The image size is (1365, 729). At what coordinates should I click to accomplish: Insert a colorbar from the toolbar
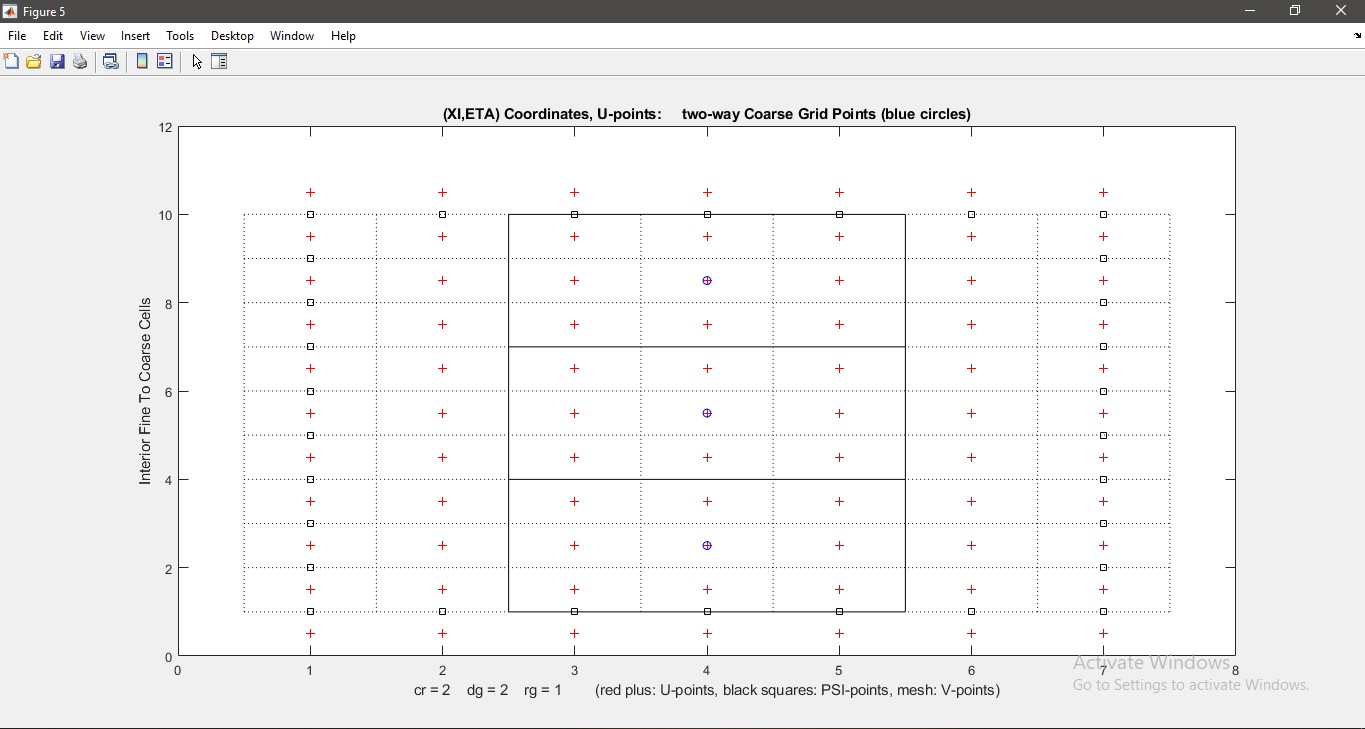(x=142, y=62)
